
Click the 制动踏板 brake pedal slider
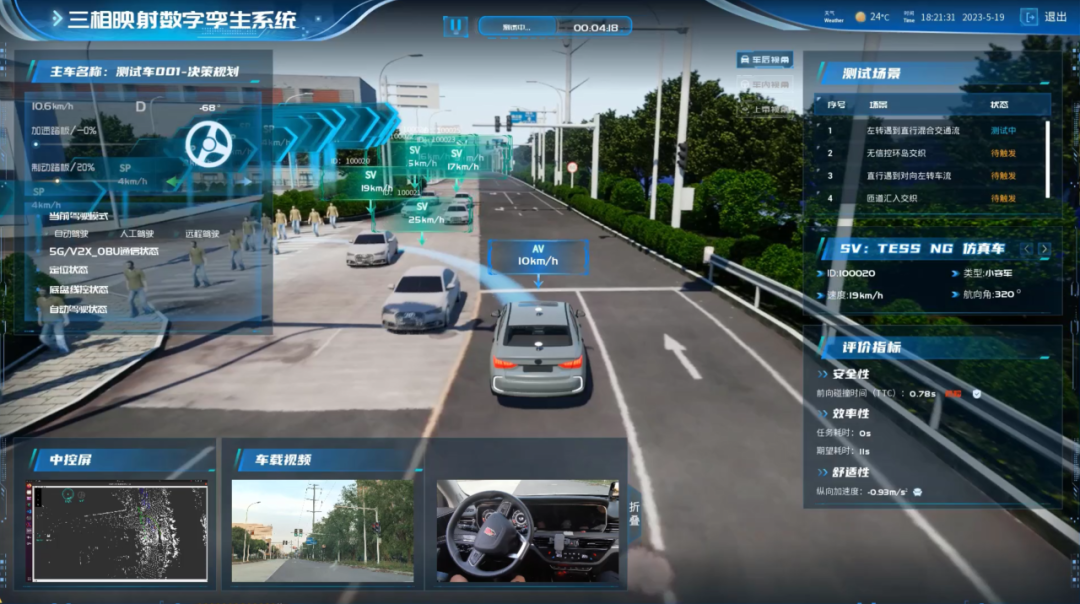(60, 181)
